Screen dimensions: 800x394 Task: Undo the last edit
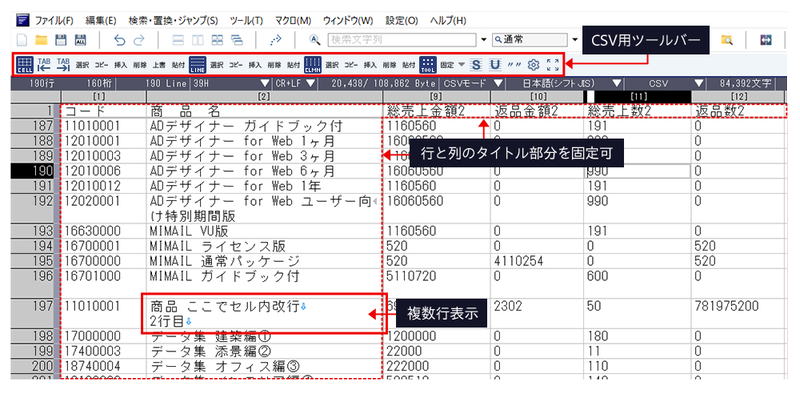(119, 40)
